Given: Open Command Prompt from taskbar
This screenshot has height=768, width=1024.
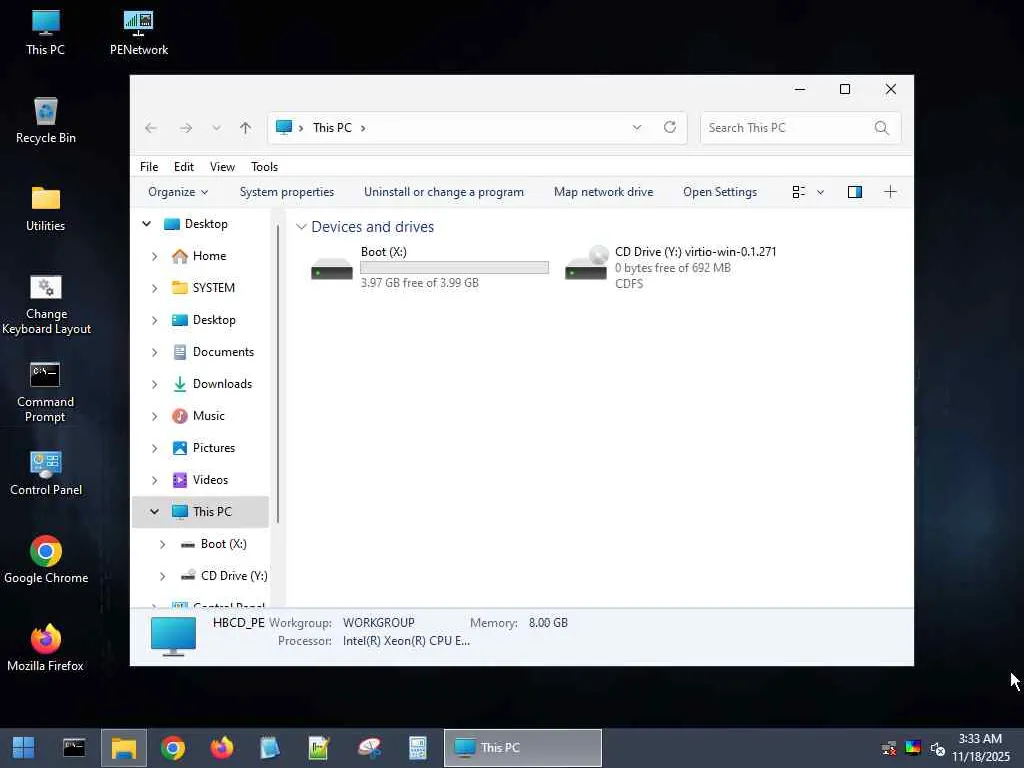Looking at the screenshot, I should point(74,748).
